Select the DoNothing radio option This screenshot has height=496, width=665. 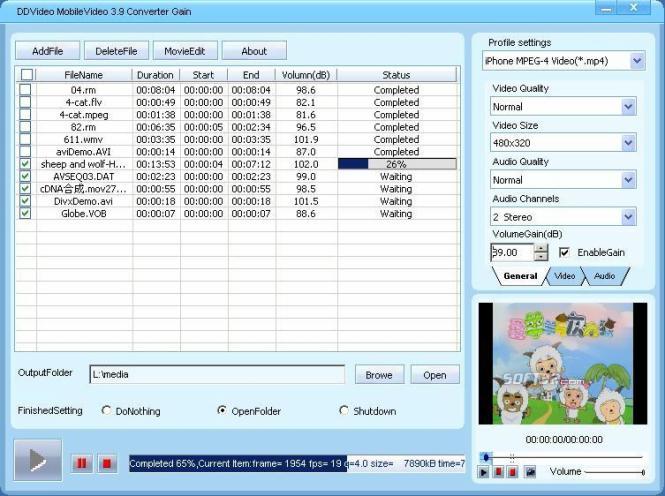(x=106, y=410)
